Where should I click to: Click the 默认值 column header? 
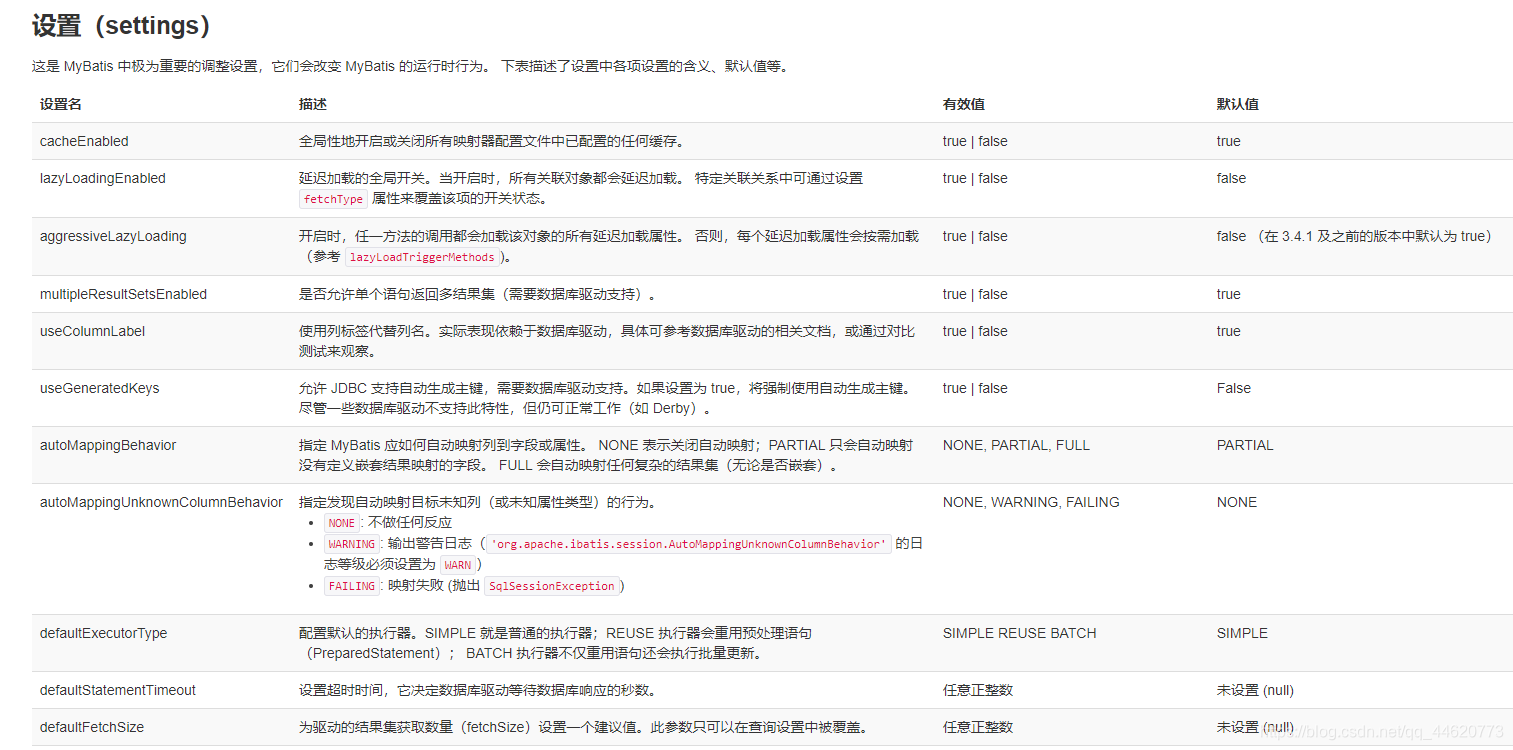click(1238, 104)
